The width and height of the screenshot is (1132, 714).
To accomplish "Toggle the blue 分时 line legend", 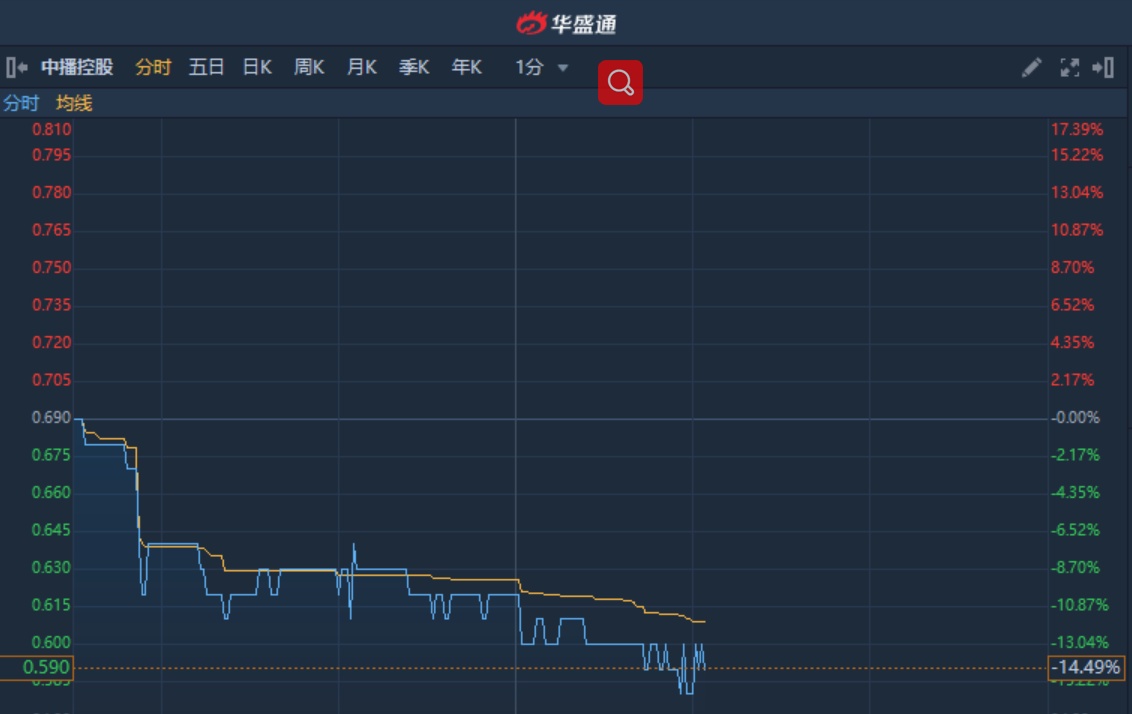I will point(21,103).
